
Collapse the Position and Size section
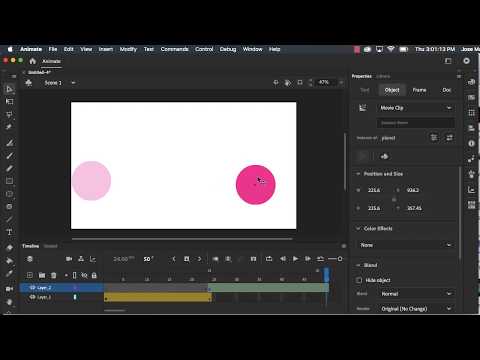point(358,174)
